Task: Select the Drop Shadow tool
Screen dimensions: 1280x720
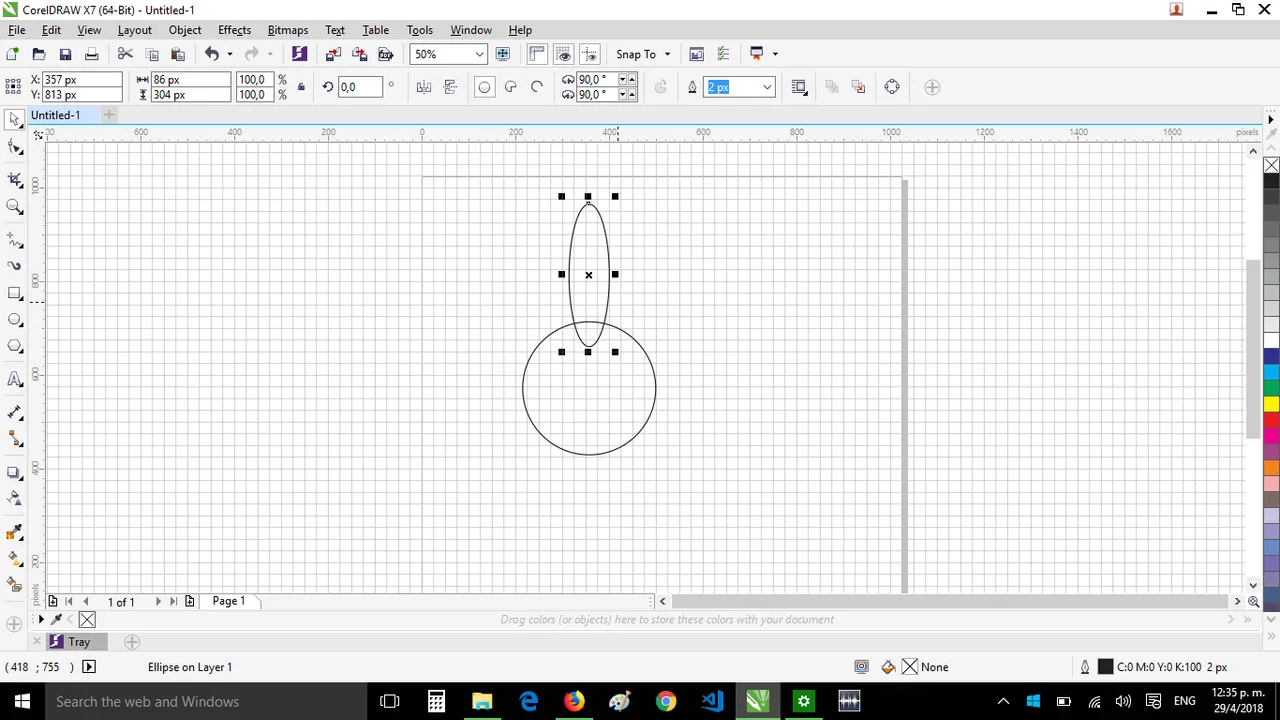Action: click(15, 472)
